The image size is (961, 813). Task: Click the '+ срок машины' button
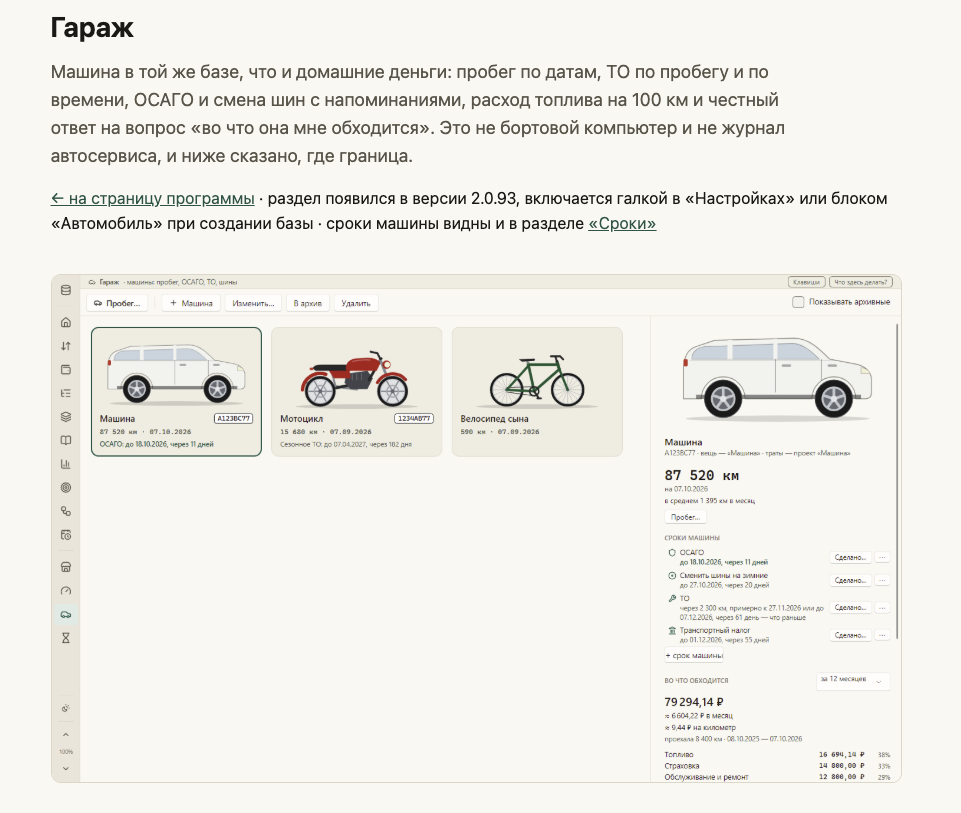coord(694,656)
